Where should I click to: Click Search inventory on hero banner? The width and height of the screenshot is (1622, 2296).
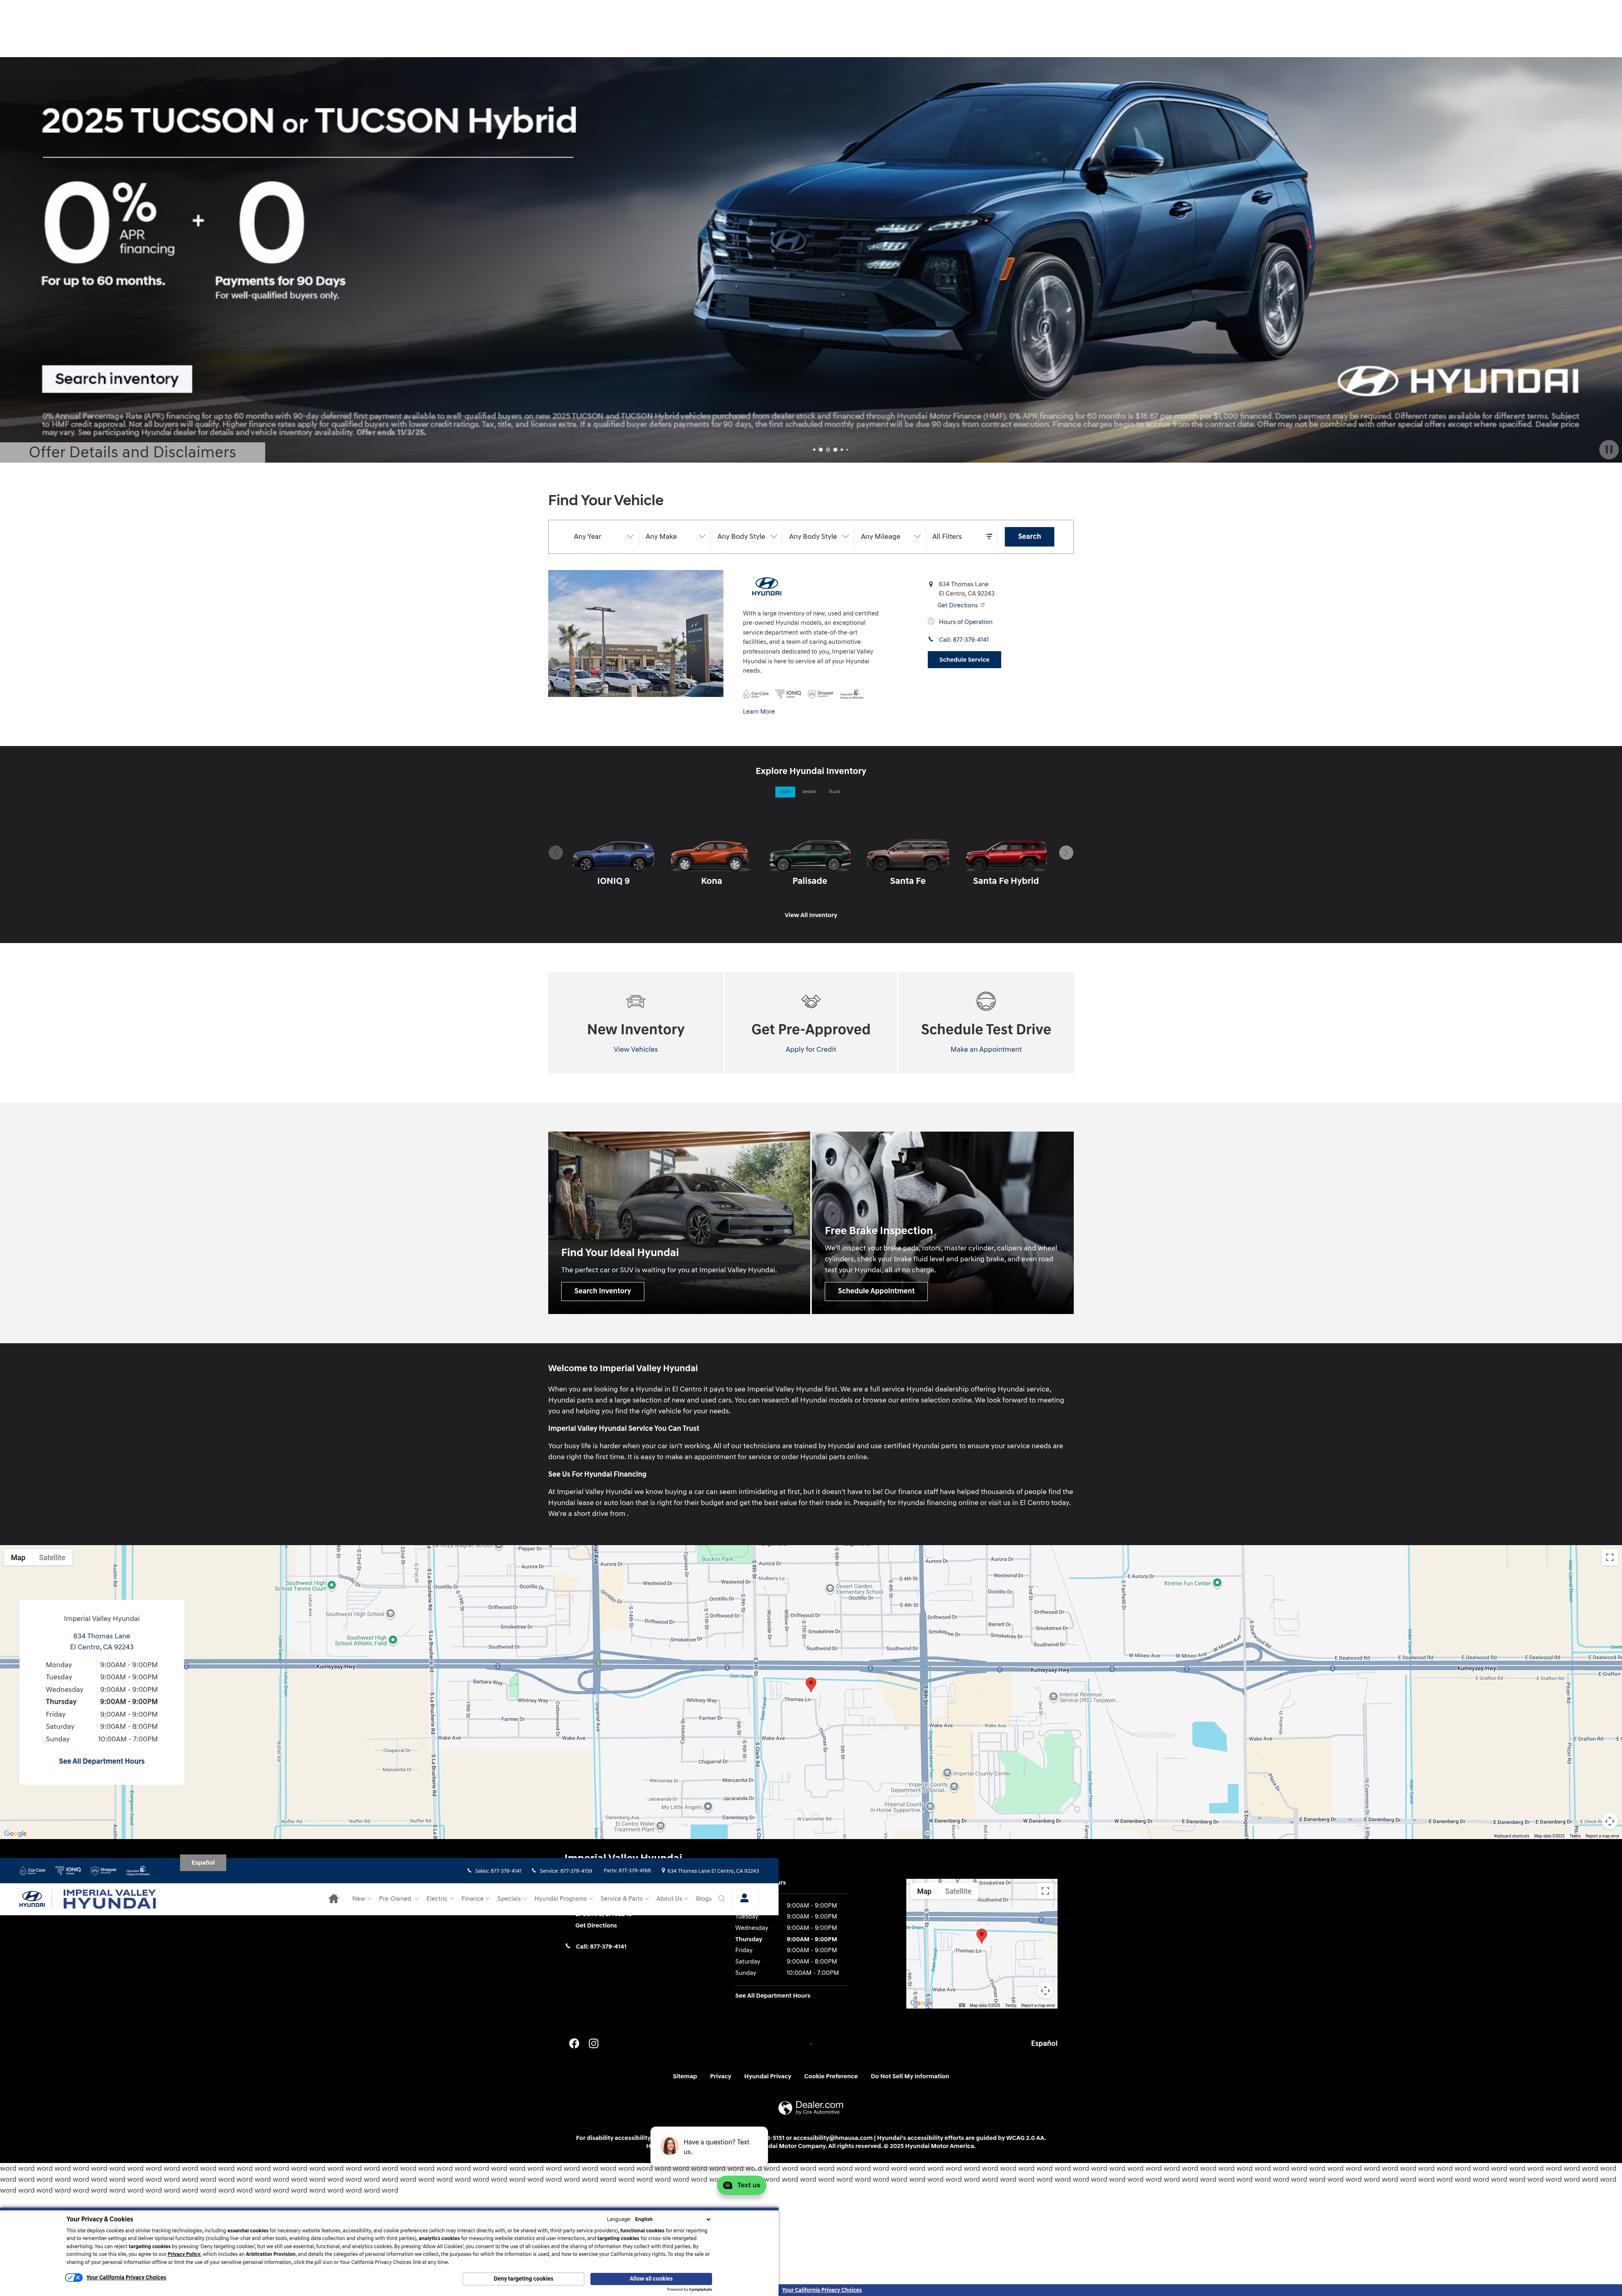click(117, 379)
